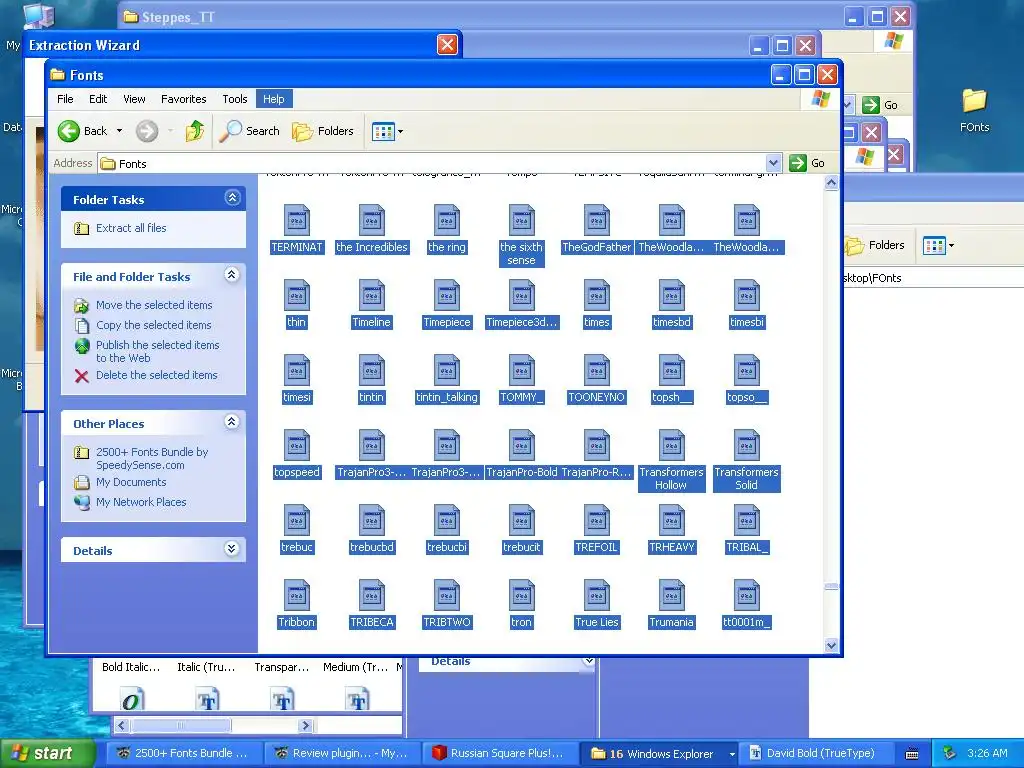
Task: Open the Back history dropdown arrow
Action: point(120,131)
